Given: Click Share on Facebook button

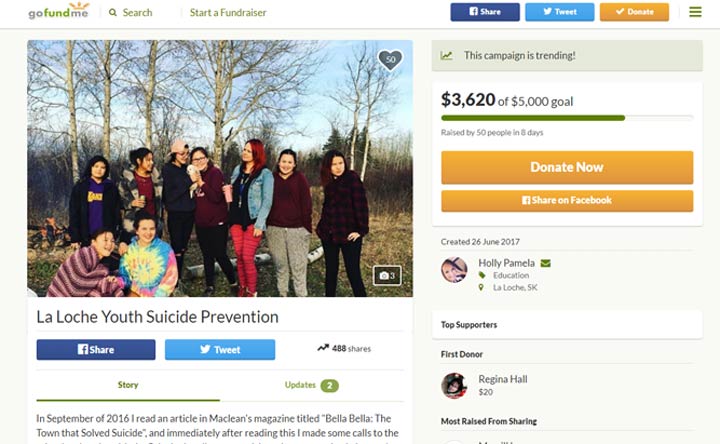Looking at the screenshot, I should pos(566,201).
